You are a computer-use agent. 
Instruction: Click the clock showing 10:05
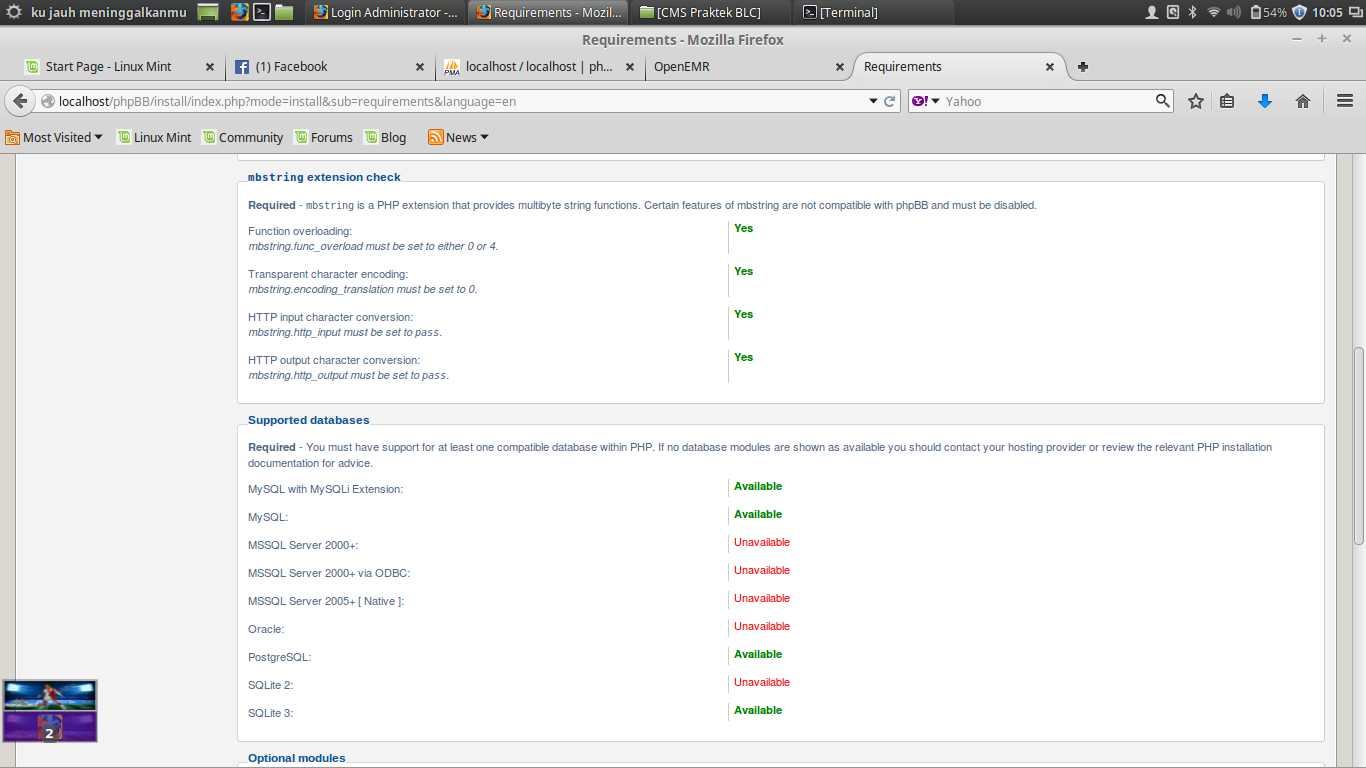tap(1328, 12)
